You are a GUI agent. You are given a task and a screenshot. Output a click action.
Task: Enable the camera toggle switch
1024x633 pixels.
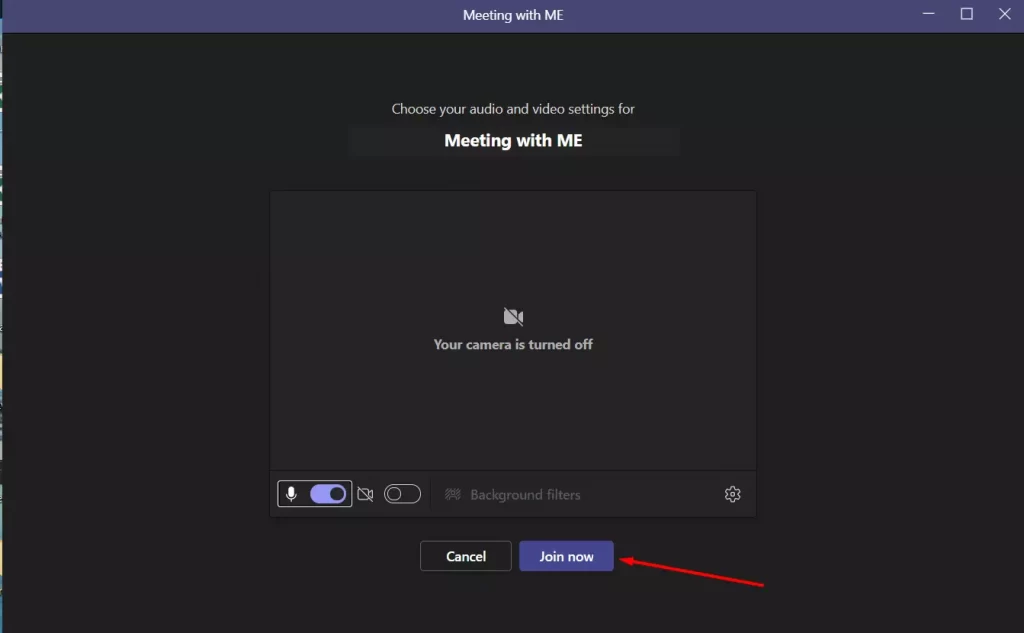pos(402,494)
